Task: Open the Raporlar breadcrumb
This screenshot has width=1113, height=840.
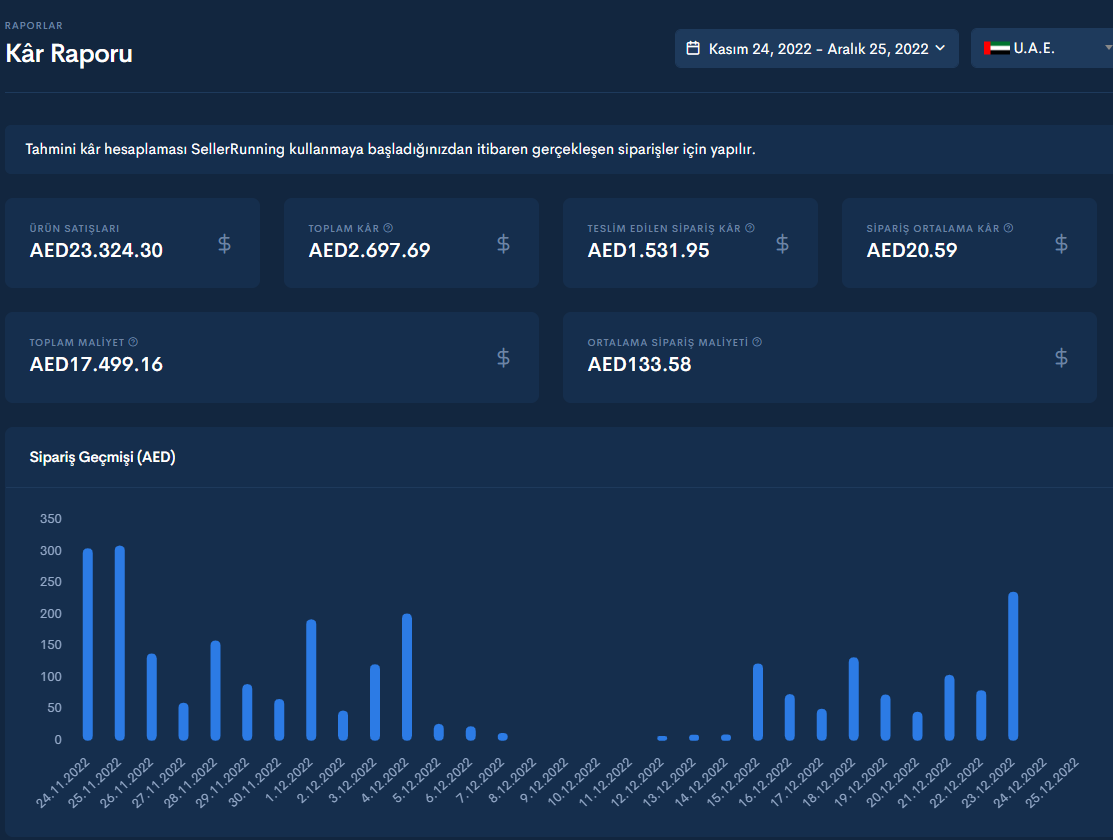Action: click(x=34, y=26)
